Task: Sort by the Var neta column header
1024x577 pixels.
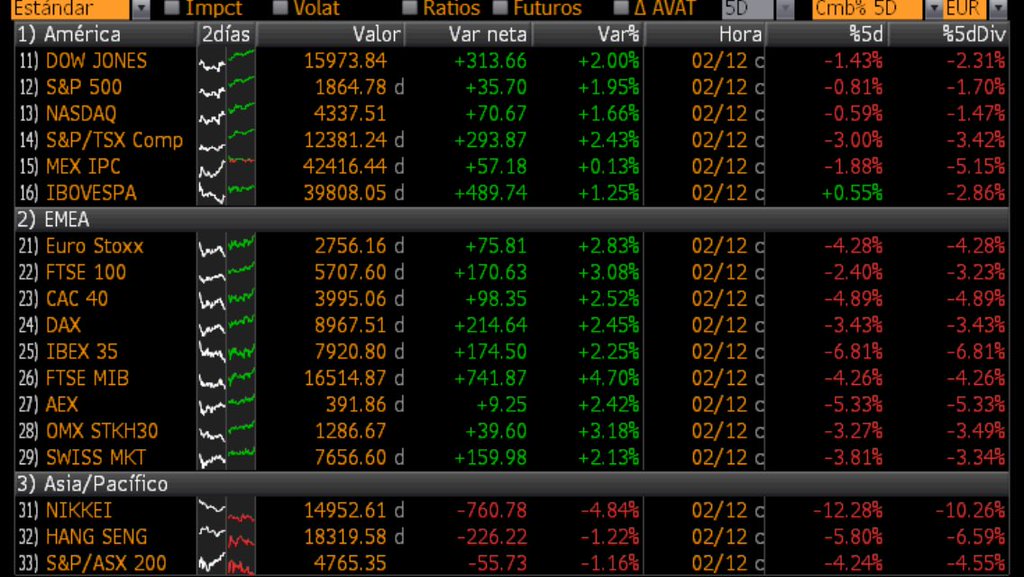Action: pyautogui.click(x=487, y=34)
